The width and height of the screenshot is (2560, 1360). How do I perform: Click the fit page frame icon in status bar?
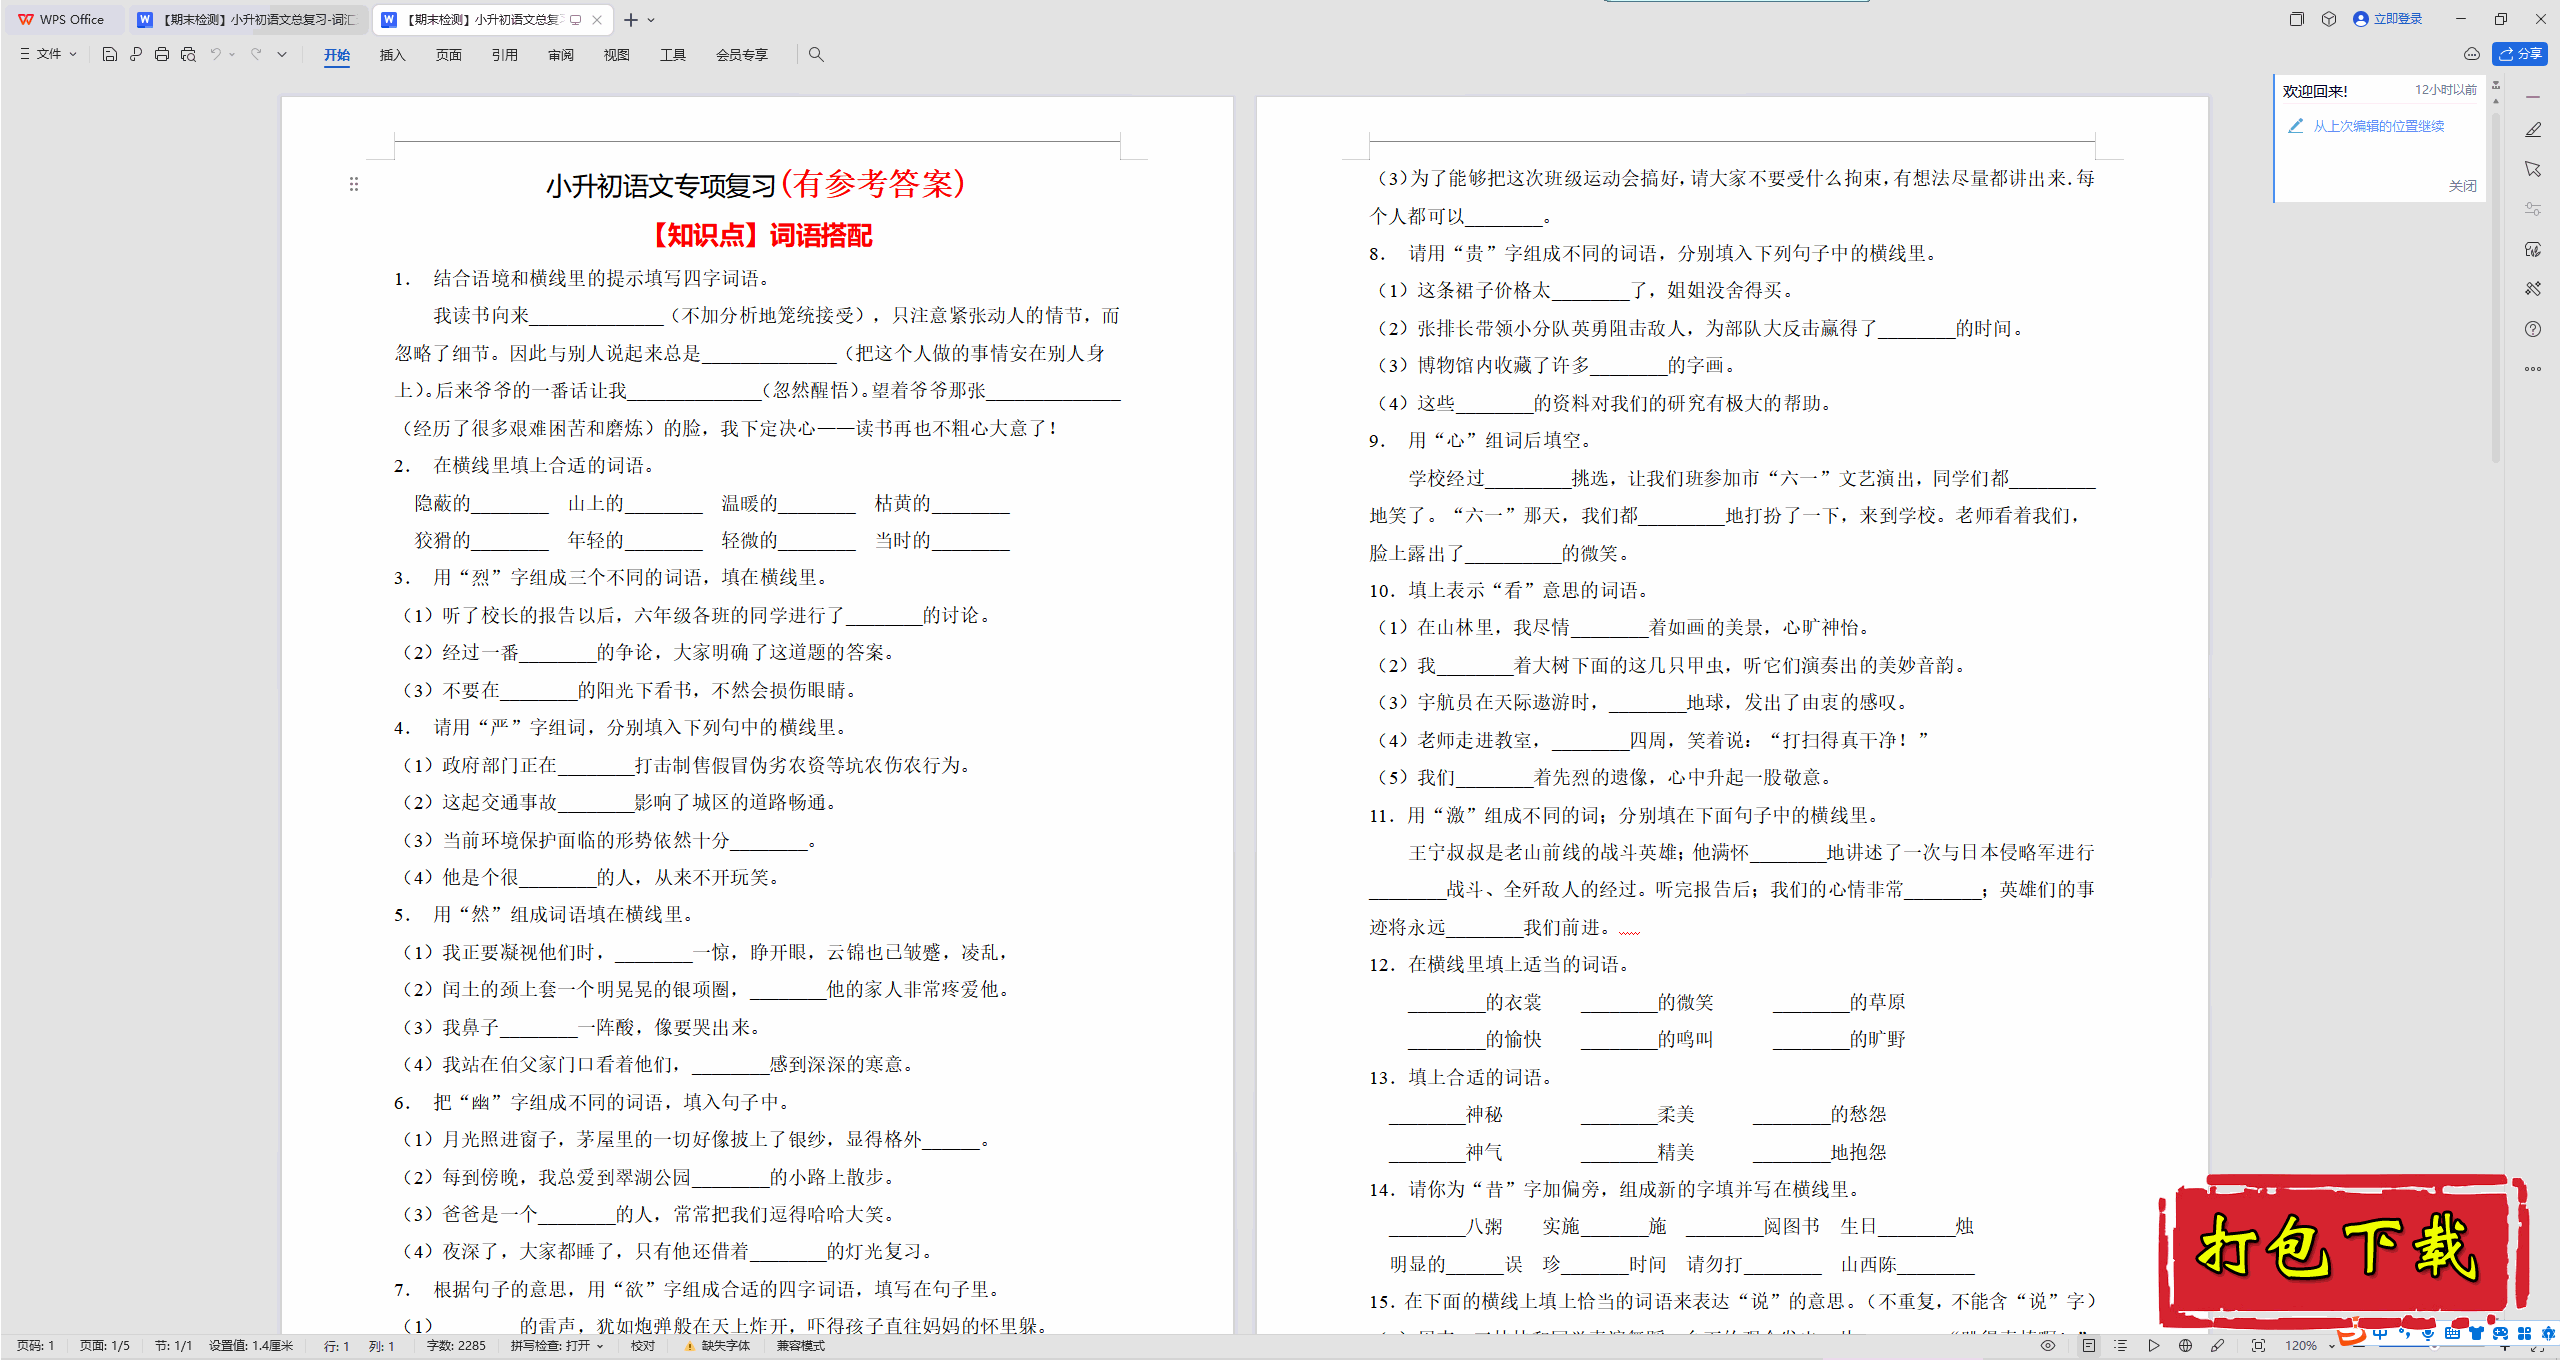pos(2258,1346)
